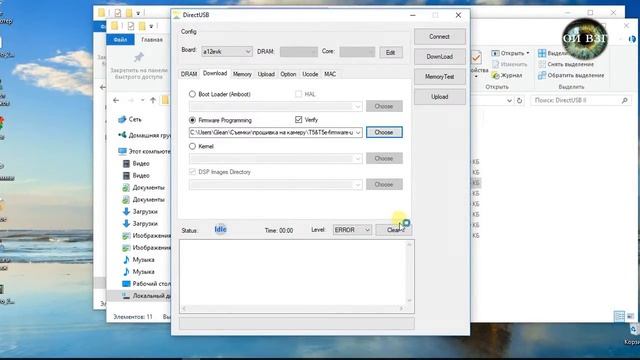Select the Firmware Programming radio button

[192, 120]
